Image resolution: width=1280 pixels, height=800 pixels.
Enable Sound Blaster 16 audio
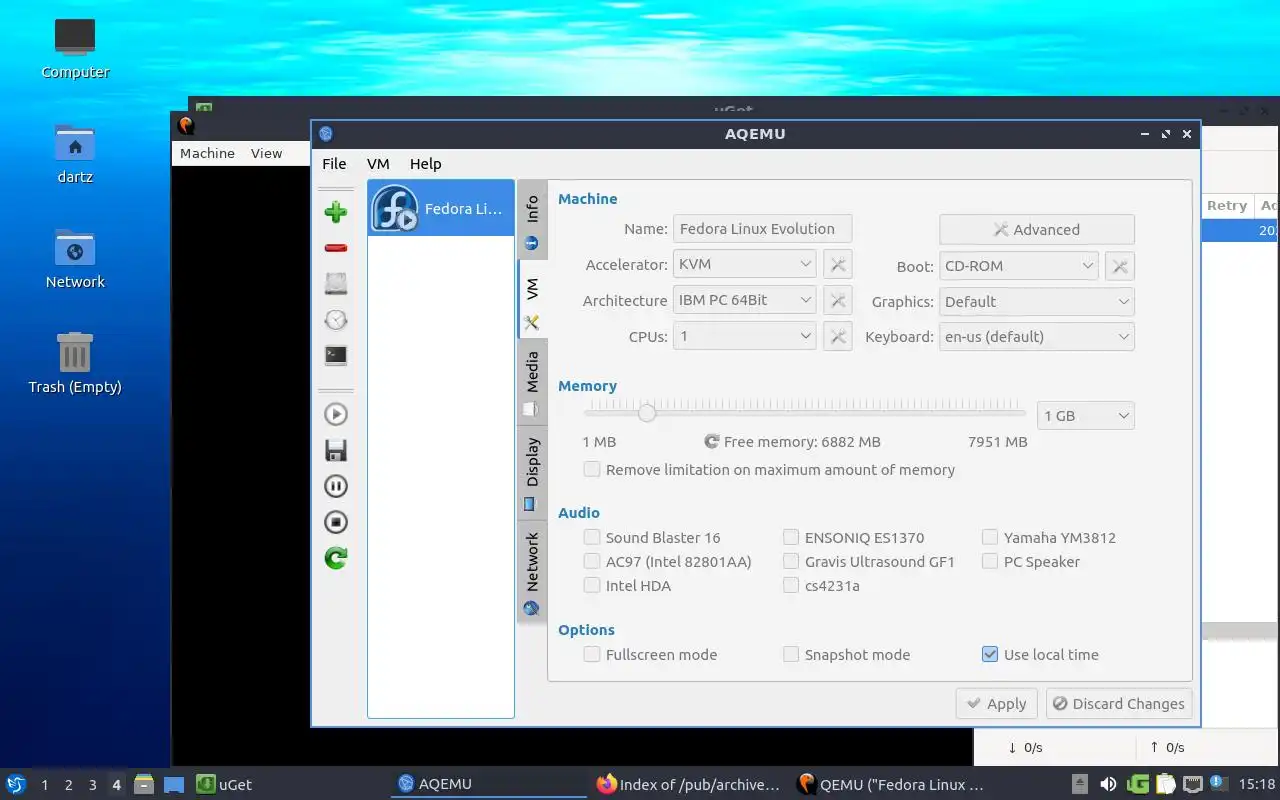click(x=592, y=537)
